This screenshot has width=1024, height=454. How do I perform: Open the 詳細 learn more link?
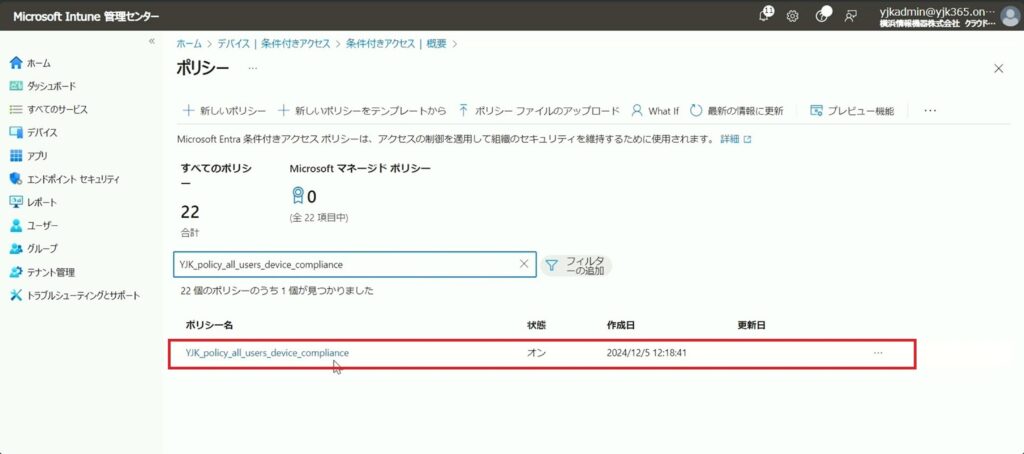(735, 139)
